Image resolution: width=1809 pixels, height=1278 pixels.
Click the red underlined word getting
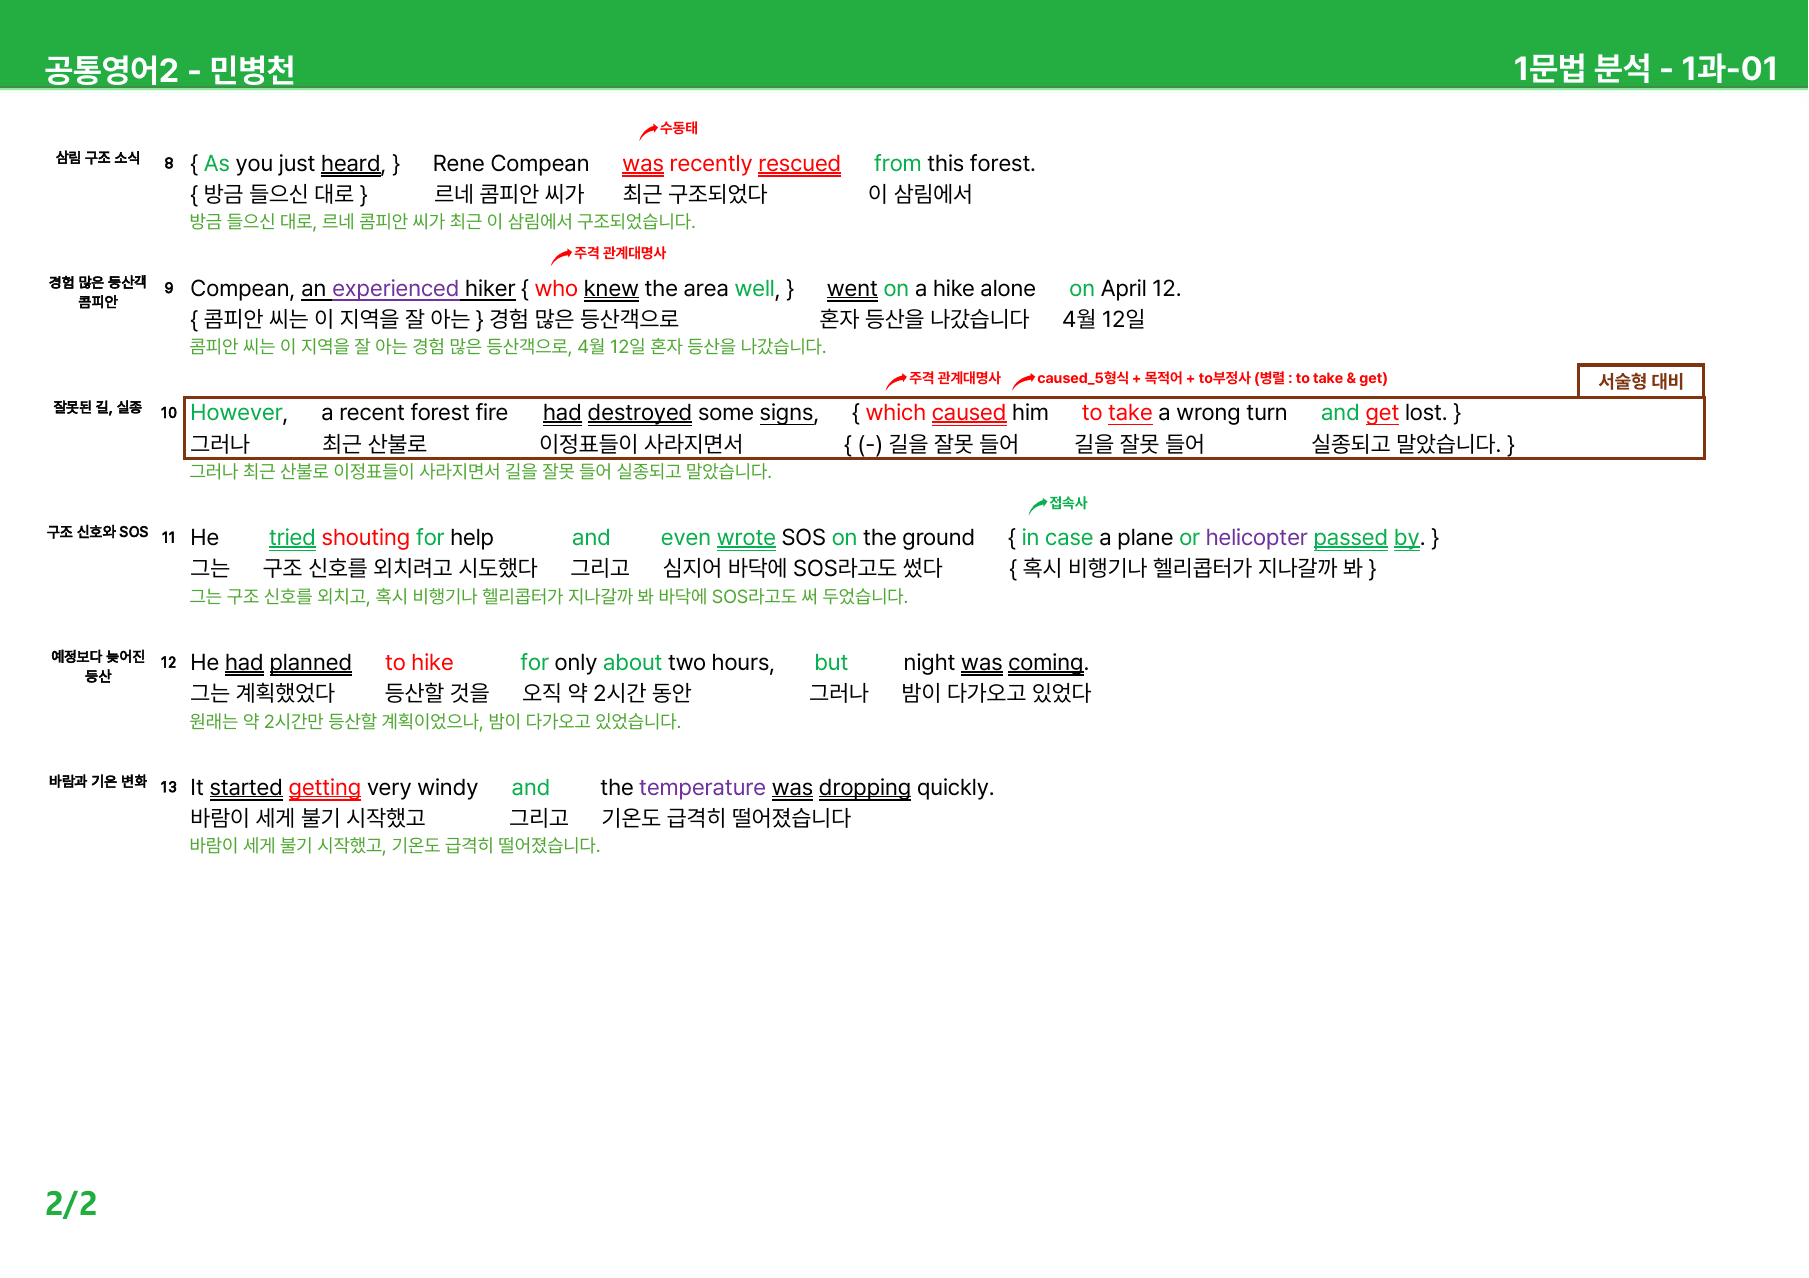coord(324,789)
